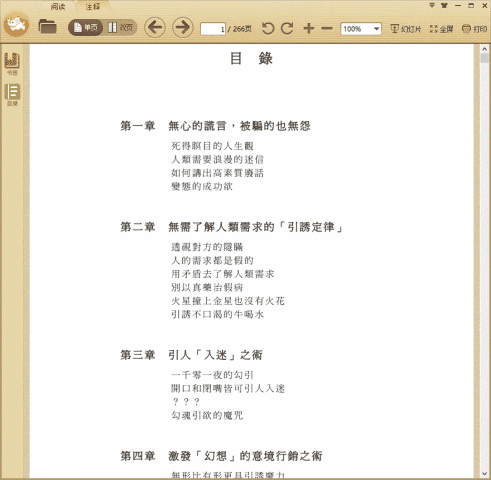This screenshot has width=491, height=480.
Task: Go to next page with right arrow
Action: click(x=182, y=27)
